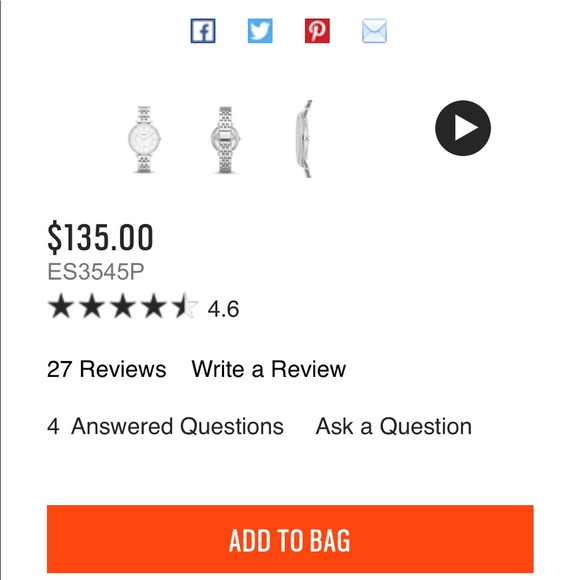Viewport: 580px width, 580px height.
Task: Select the 4.6 rating score
Action: tap(223, 309)
